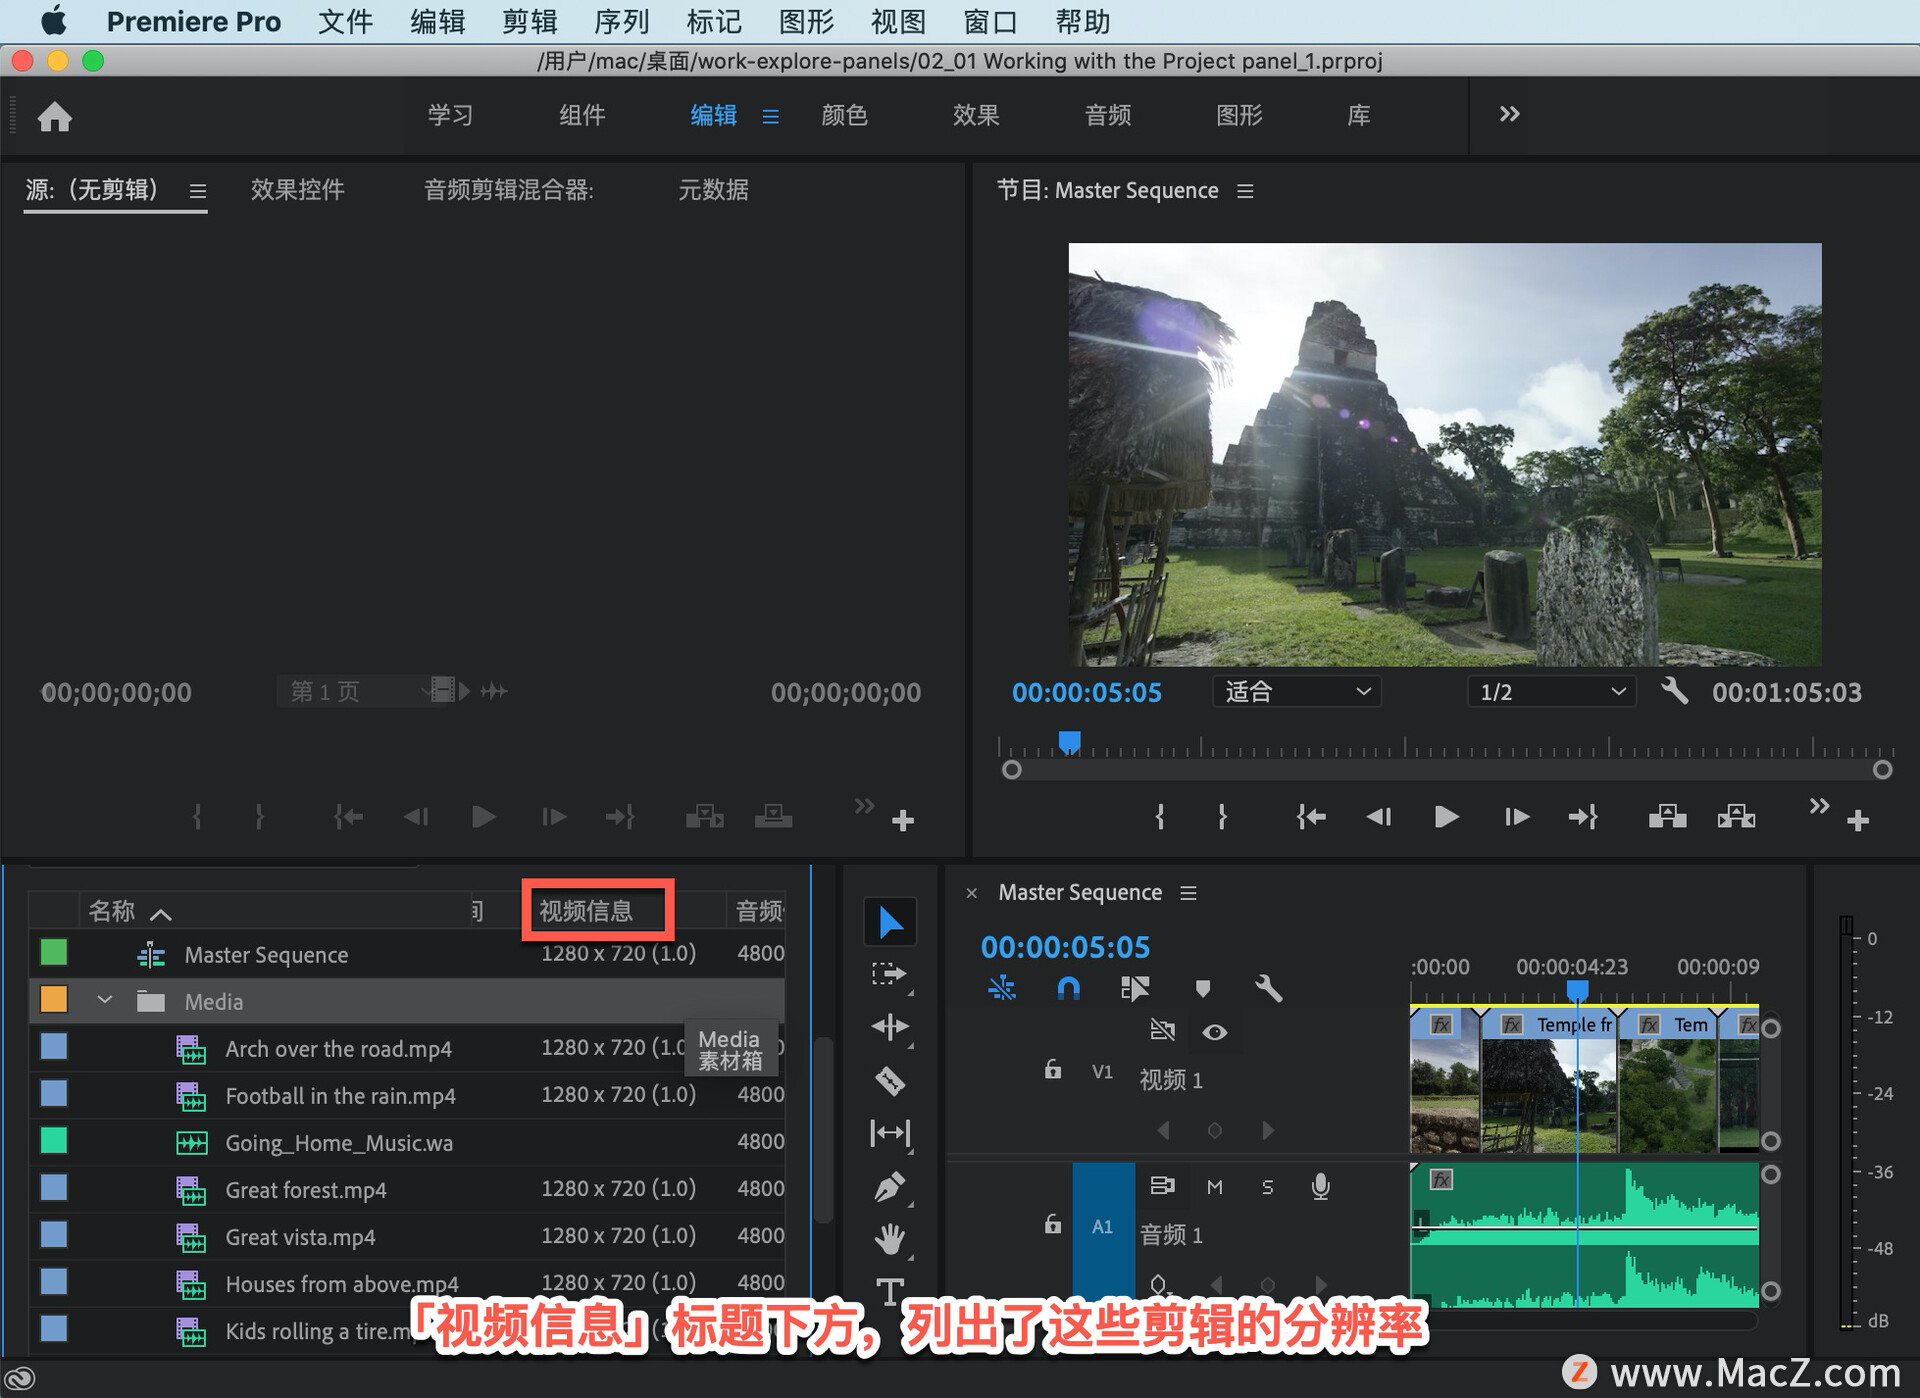Mark In in Program Monitor

coord(1160,818)
